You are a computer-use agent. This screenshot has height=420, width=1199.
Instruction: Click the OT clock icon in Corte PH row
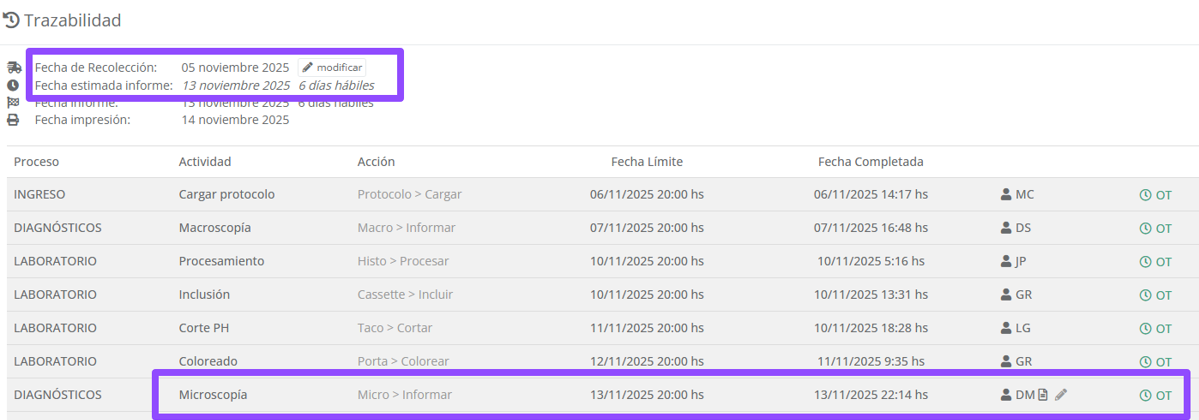pos(1145,328)
